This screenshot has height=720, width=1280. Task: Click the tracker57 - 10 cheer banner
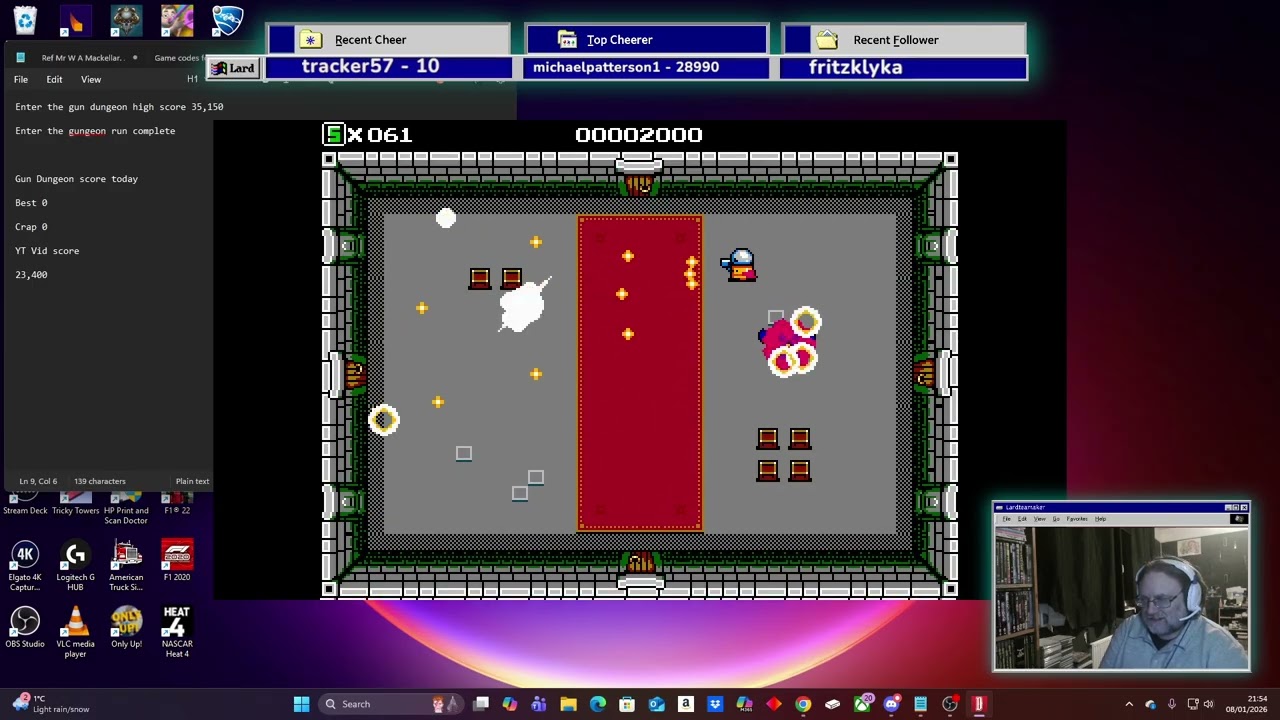click(388, 67)
